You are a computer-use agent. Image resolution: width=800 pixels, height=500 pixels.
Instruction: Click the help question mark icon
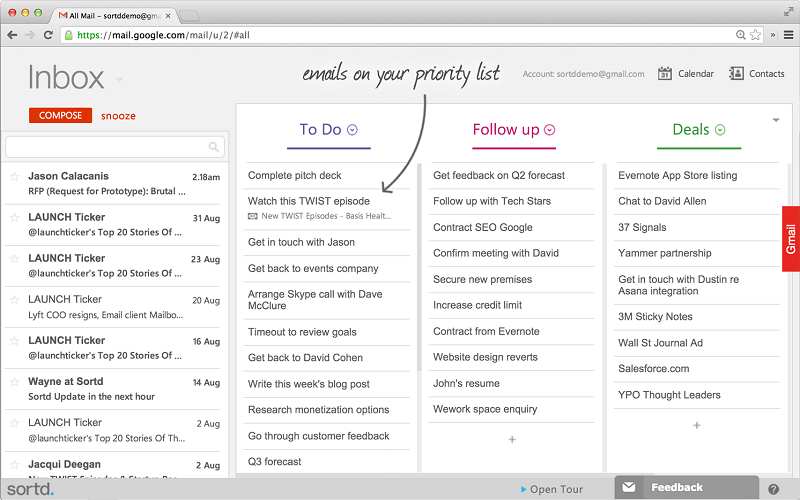click(x=773, y=489)
